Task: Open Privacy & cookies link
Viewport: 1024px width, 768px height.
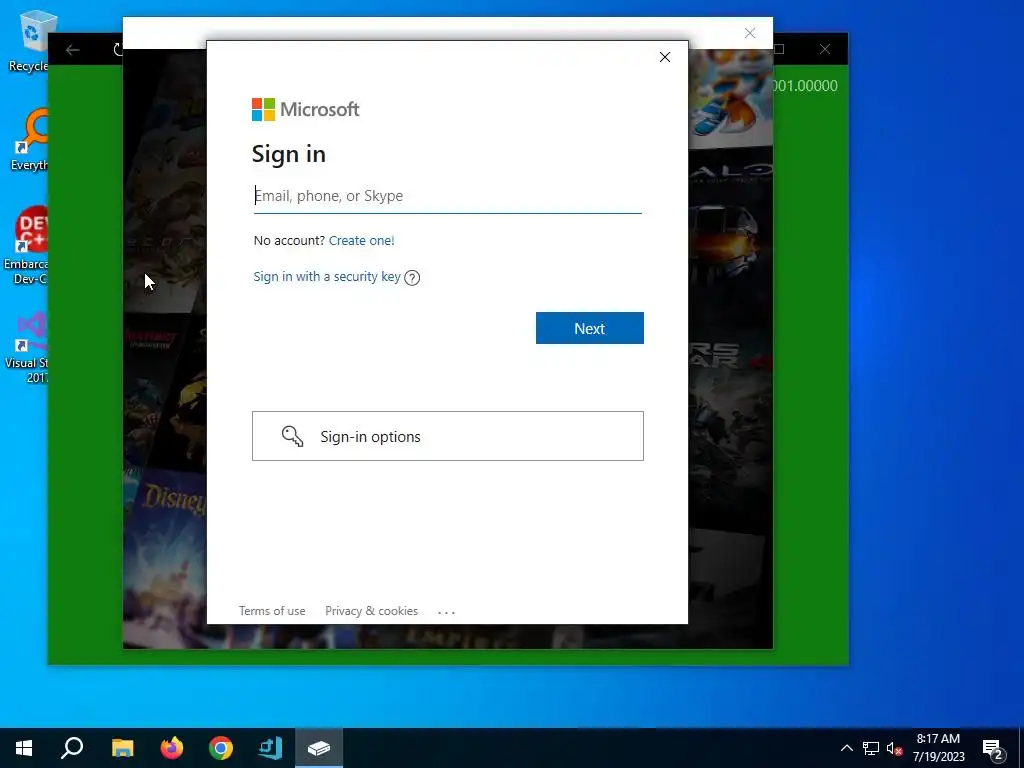Action: coord(372,611)
